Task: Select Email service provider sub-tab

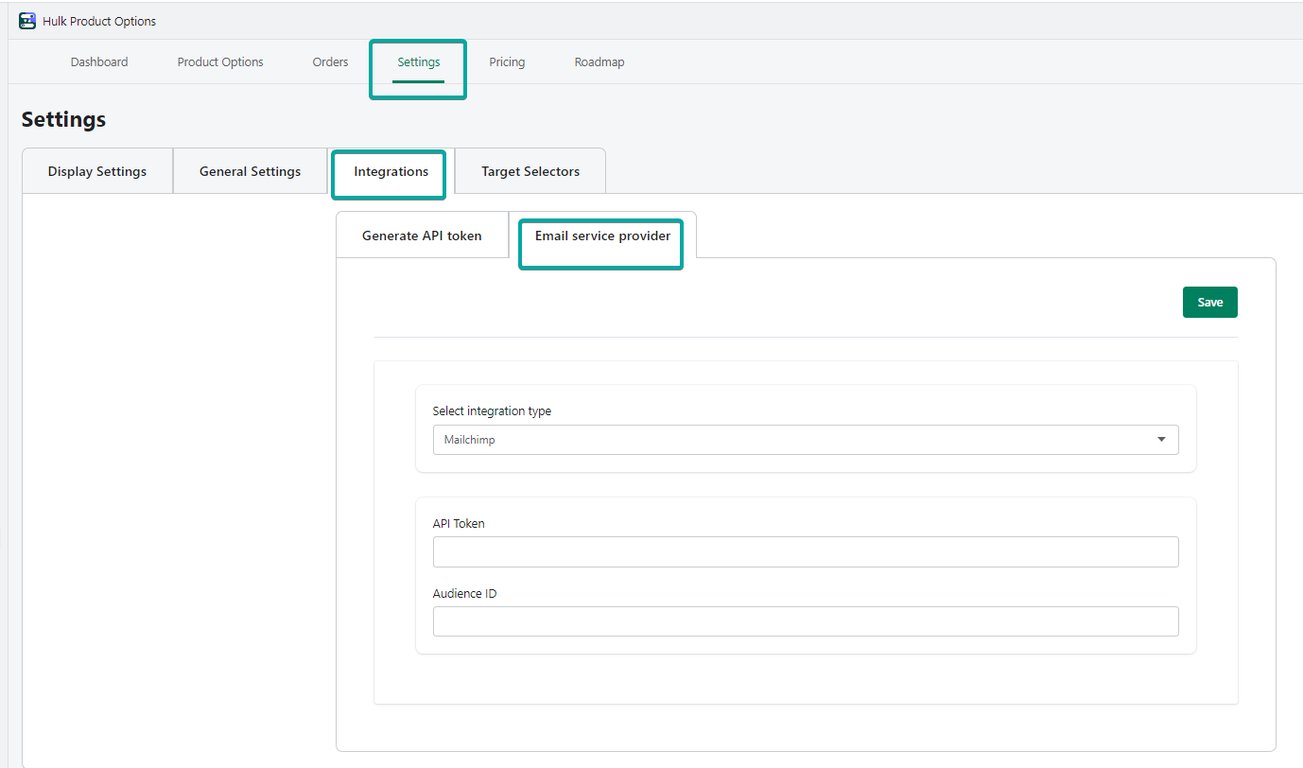Action: point(602,236)
